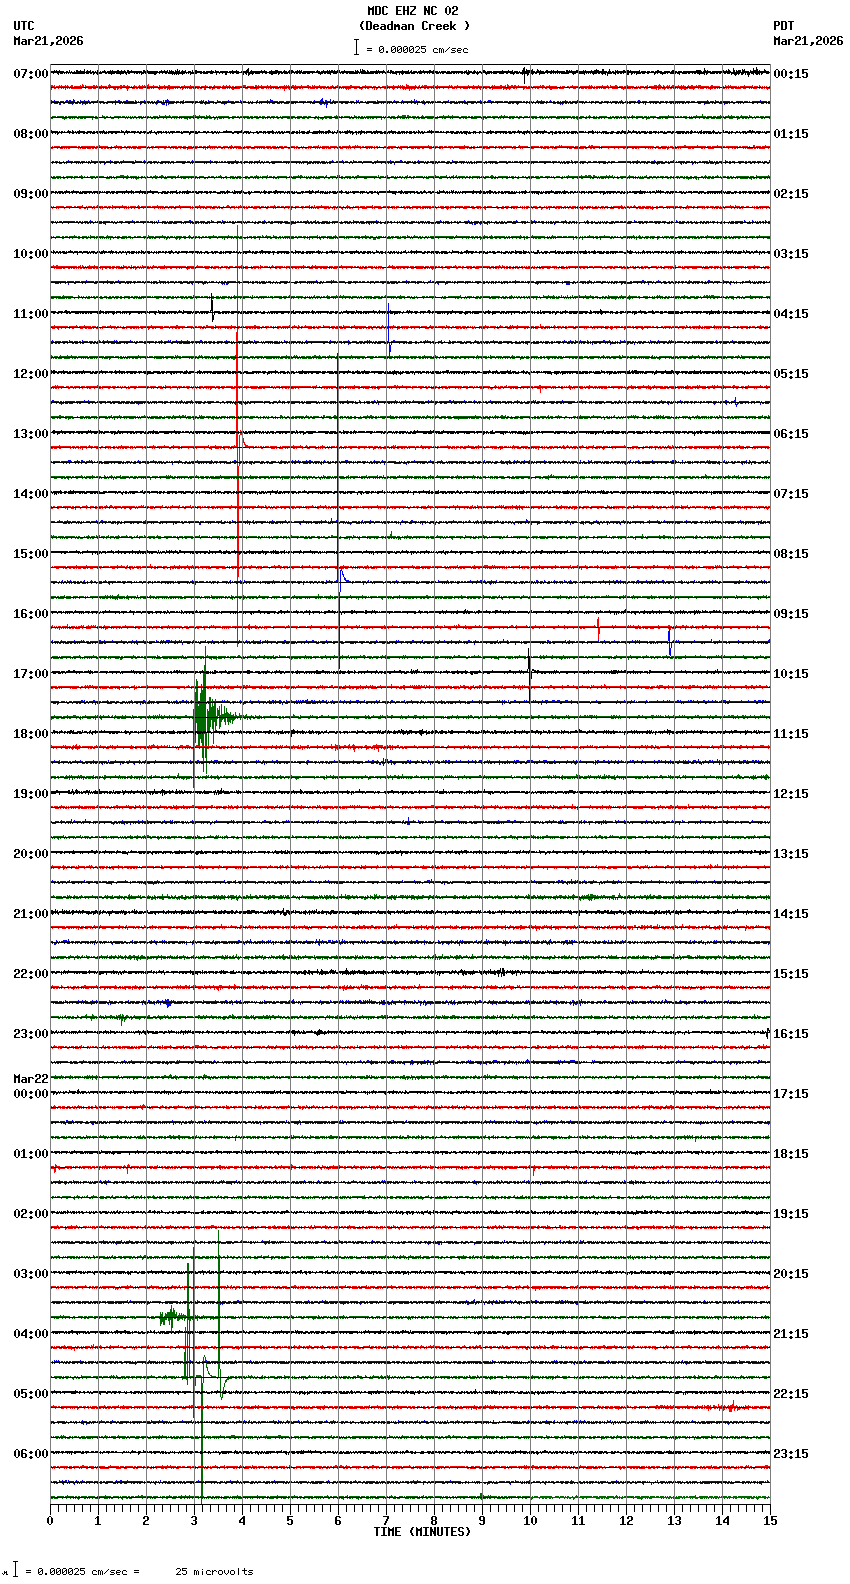Click the station title 'MDC EHZ NC 02'
Viewport: 850px width, 1584px height.
[x=413, y=11]
